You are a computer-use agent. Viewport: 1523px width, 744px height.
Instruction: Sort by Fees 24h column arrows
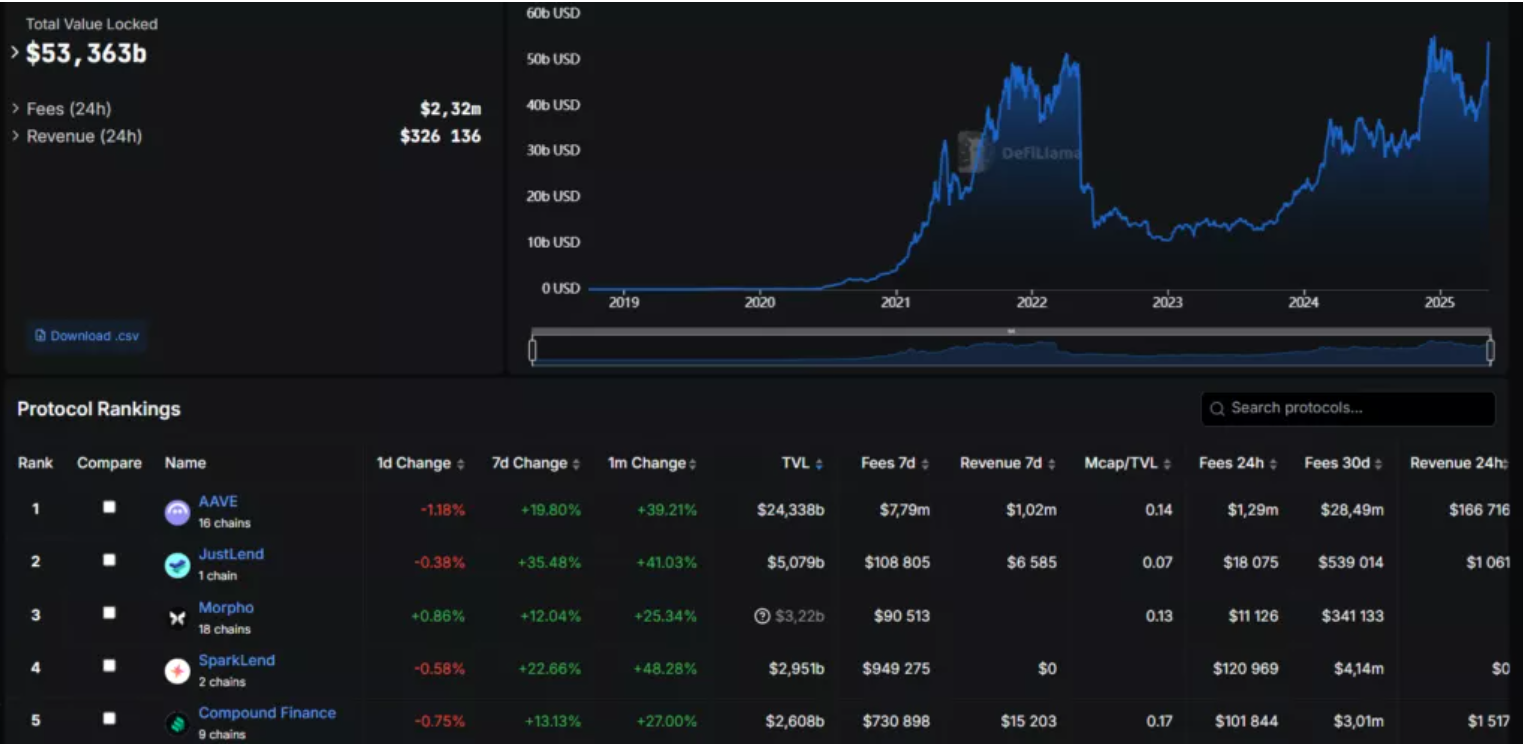pos(1273,464)
